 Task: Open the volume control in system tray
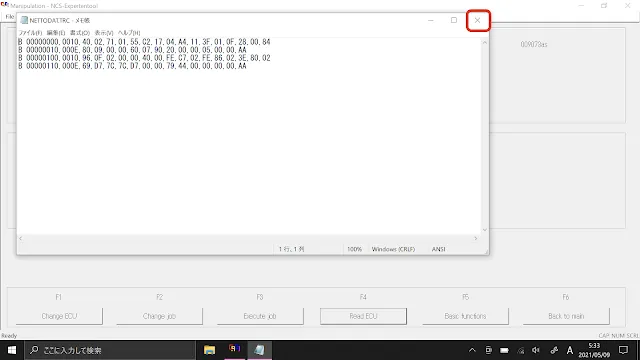(x=536, y=350)
